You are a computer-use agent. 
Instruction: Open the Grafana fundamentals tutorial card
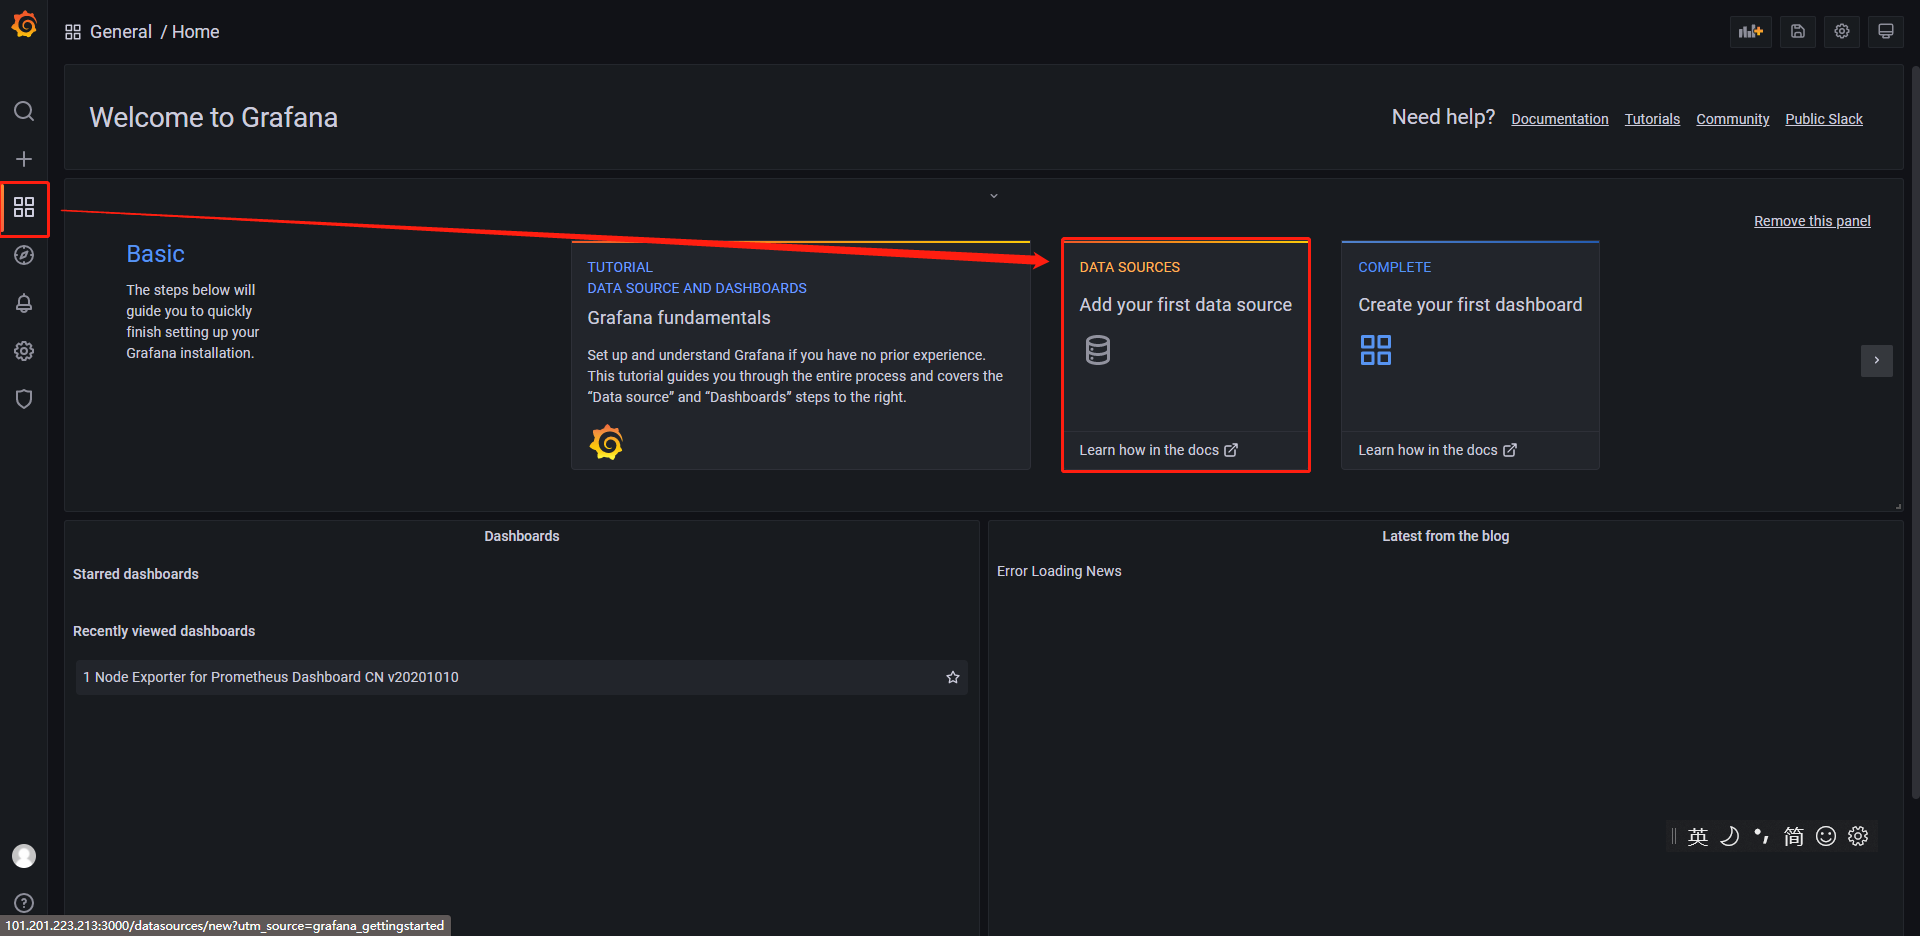click(x=801, y=356)
